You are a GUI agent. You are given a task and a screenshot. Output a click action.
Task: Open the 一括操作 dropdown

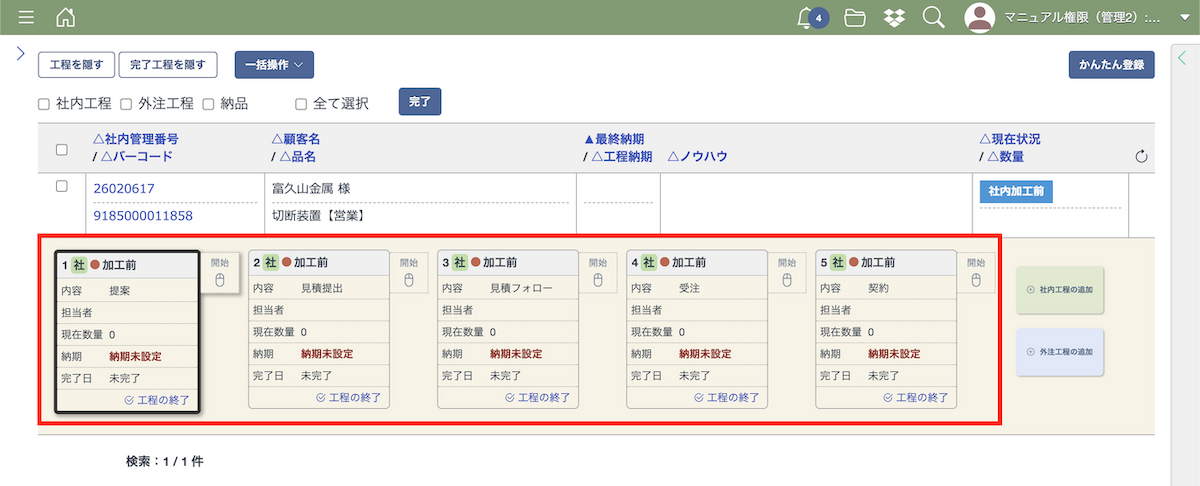[x=274, y=64]
